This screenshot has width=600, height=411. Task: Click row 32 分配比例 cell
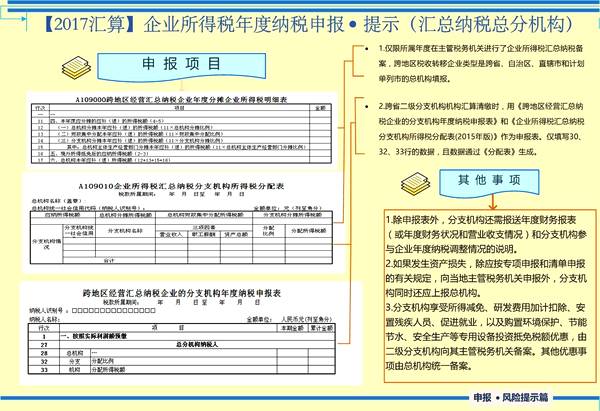pyautogui.click(x=183, y=361)
